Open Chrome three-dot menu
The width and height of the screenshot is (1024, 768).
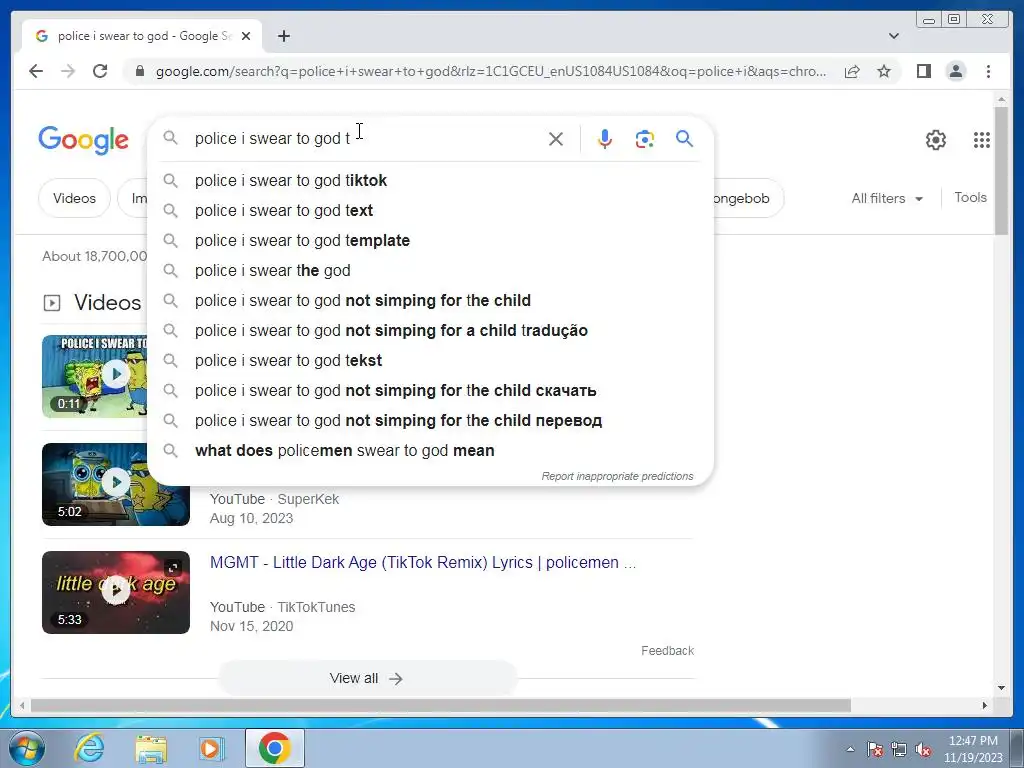(x=988, y=71)
